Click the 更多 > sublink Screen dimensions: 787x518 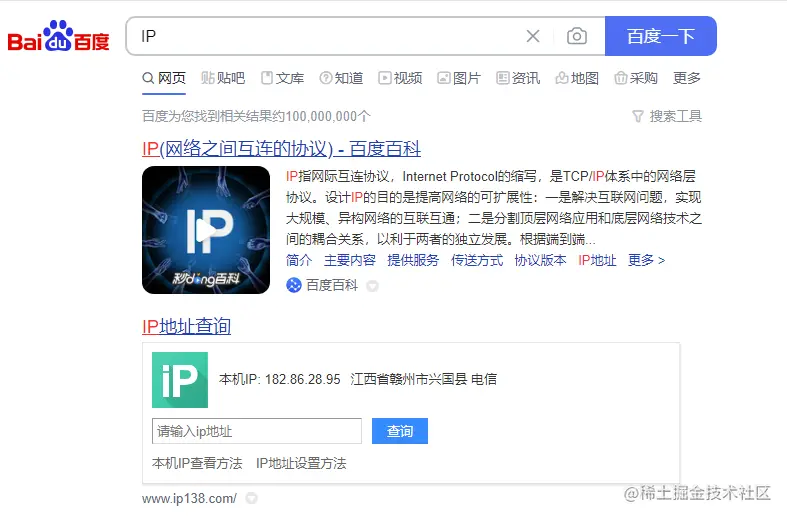coord(646,260)
